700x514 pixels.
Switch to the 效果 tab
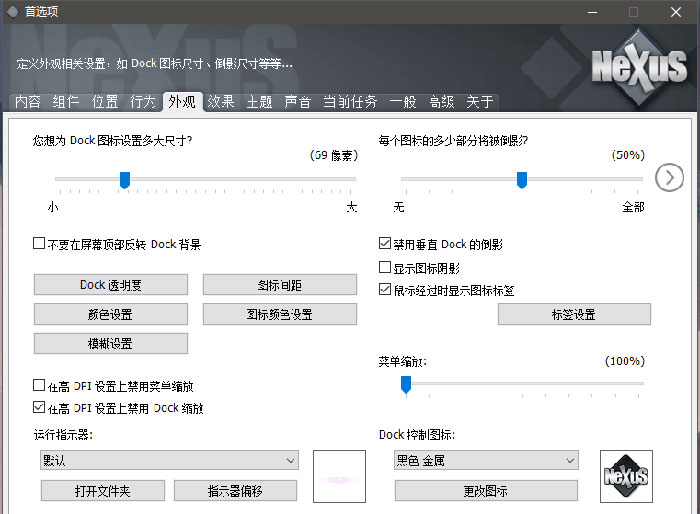(221, 102)
